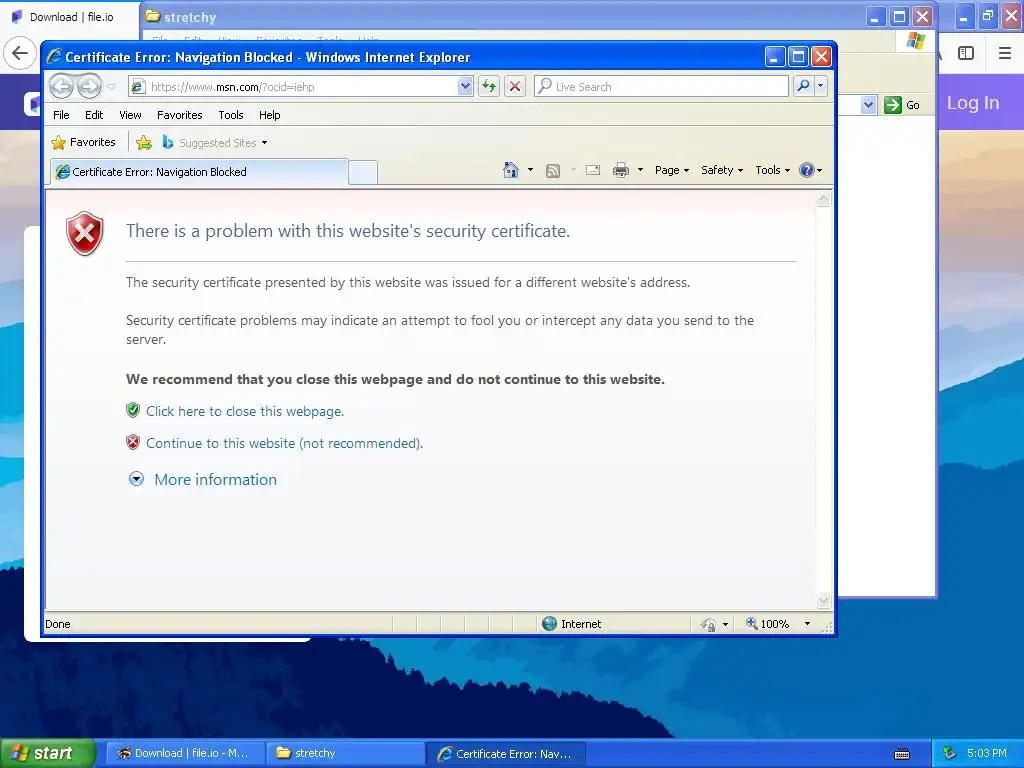
Task: Click the Favorites star button
Action: click(84, 142)
